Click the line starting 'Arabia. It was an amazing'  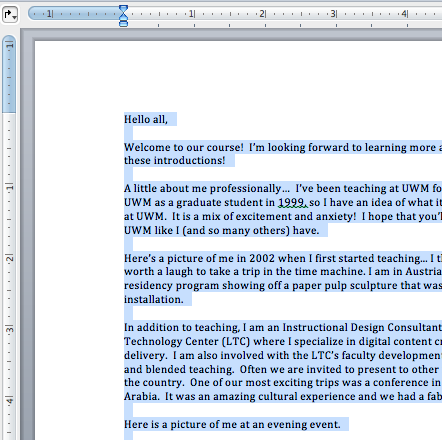[283, 396]
